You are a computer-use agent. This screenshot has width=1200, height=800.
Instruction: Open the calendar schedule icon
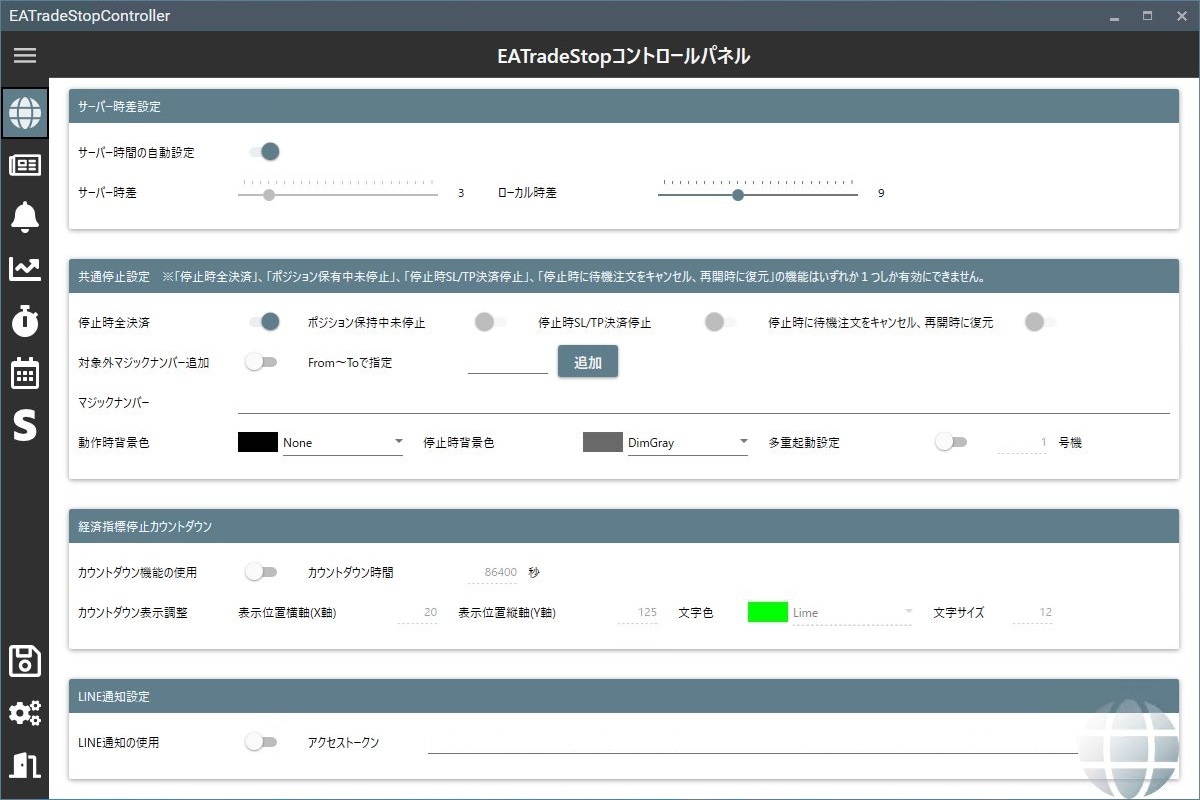(x=25, y=374)
